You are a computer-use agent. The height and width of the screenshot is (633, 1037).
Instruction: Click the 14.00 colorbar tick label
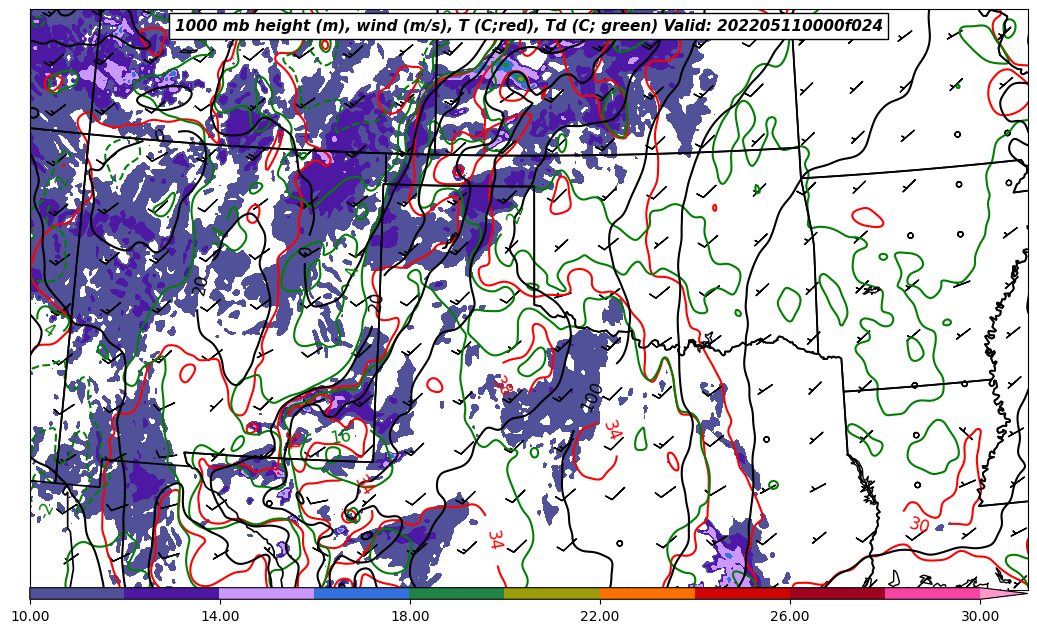(220, 616)
